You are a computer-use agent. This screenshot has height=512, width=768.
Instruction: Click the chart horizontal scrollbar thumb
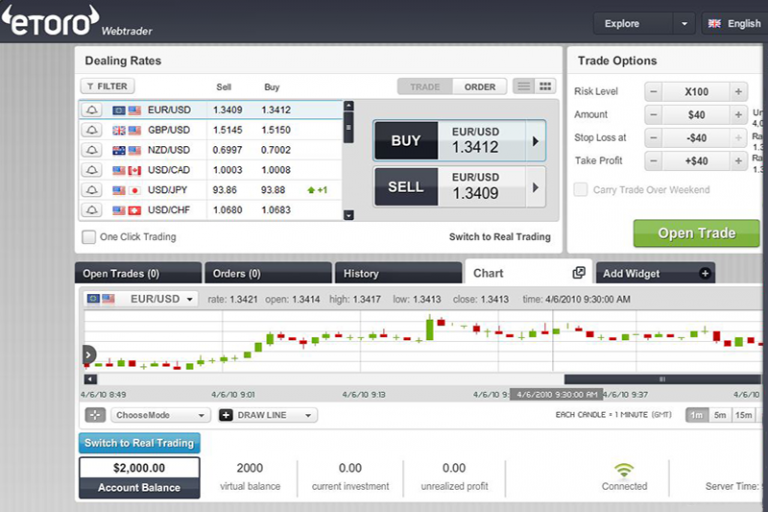click(662, 379)
